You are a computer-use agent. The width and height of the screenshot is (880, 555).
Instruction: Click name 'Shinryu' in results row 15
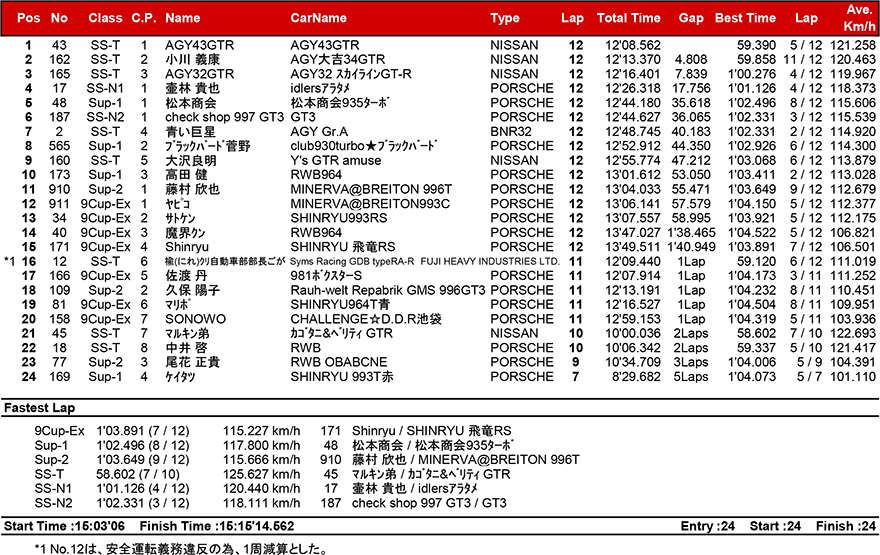[187, 247]
